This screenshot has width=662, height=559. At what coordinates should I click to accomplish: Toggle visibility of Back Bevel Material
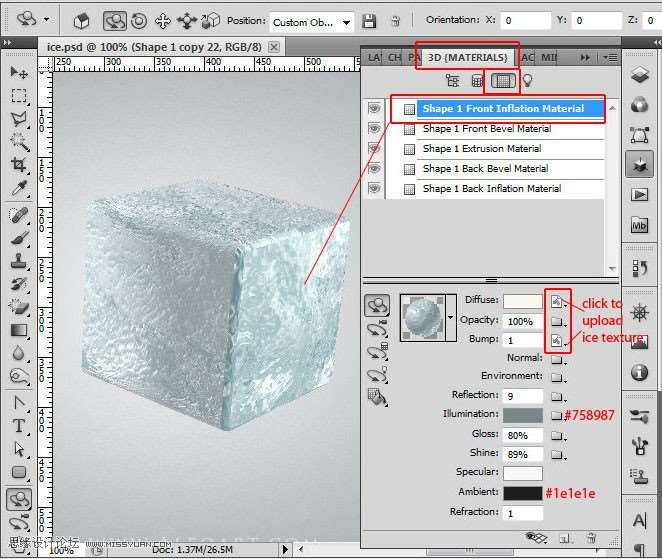pyautogui.click(x=374, y=168)
